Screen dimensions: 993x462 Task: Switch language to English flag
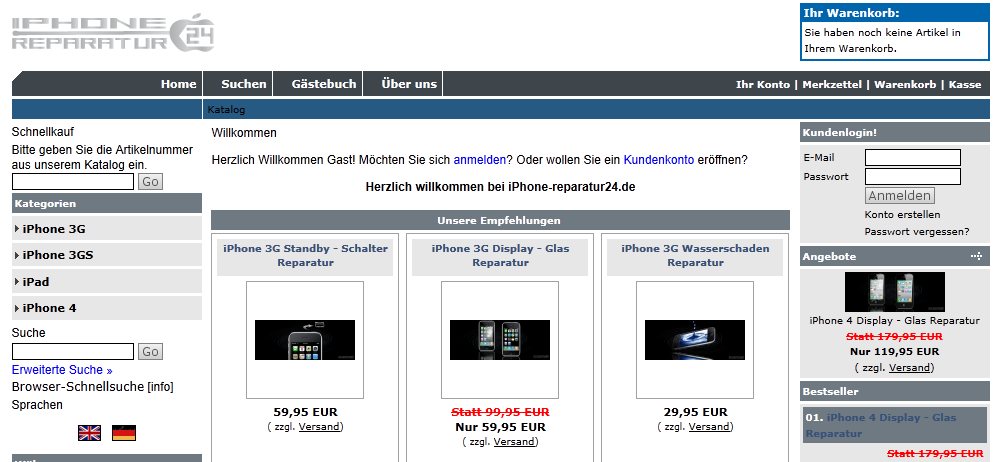(89, 433)
